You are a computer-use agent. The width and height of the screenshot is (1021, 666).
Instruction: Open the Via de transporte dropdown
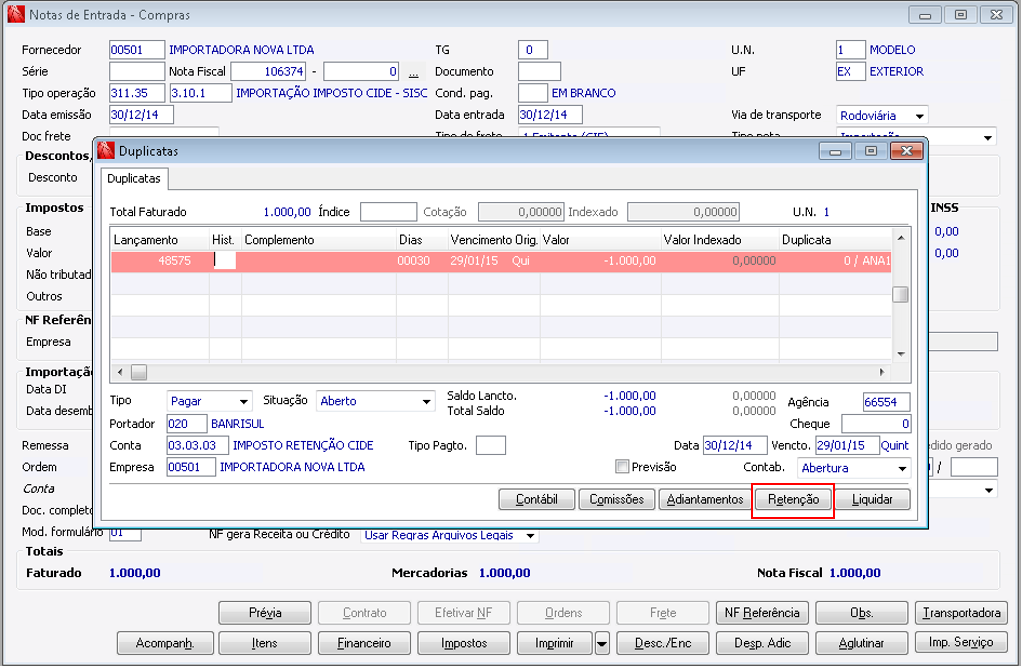click(919, 116)
